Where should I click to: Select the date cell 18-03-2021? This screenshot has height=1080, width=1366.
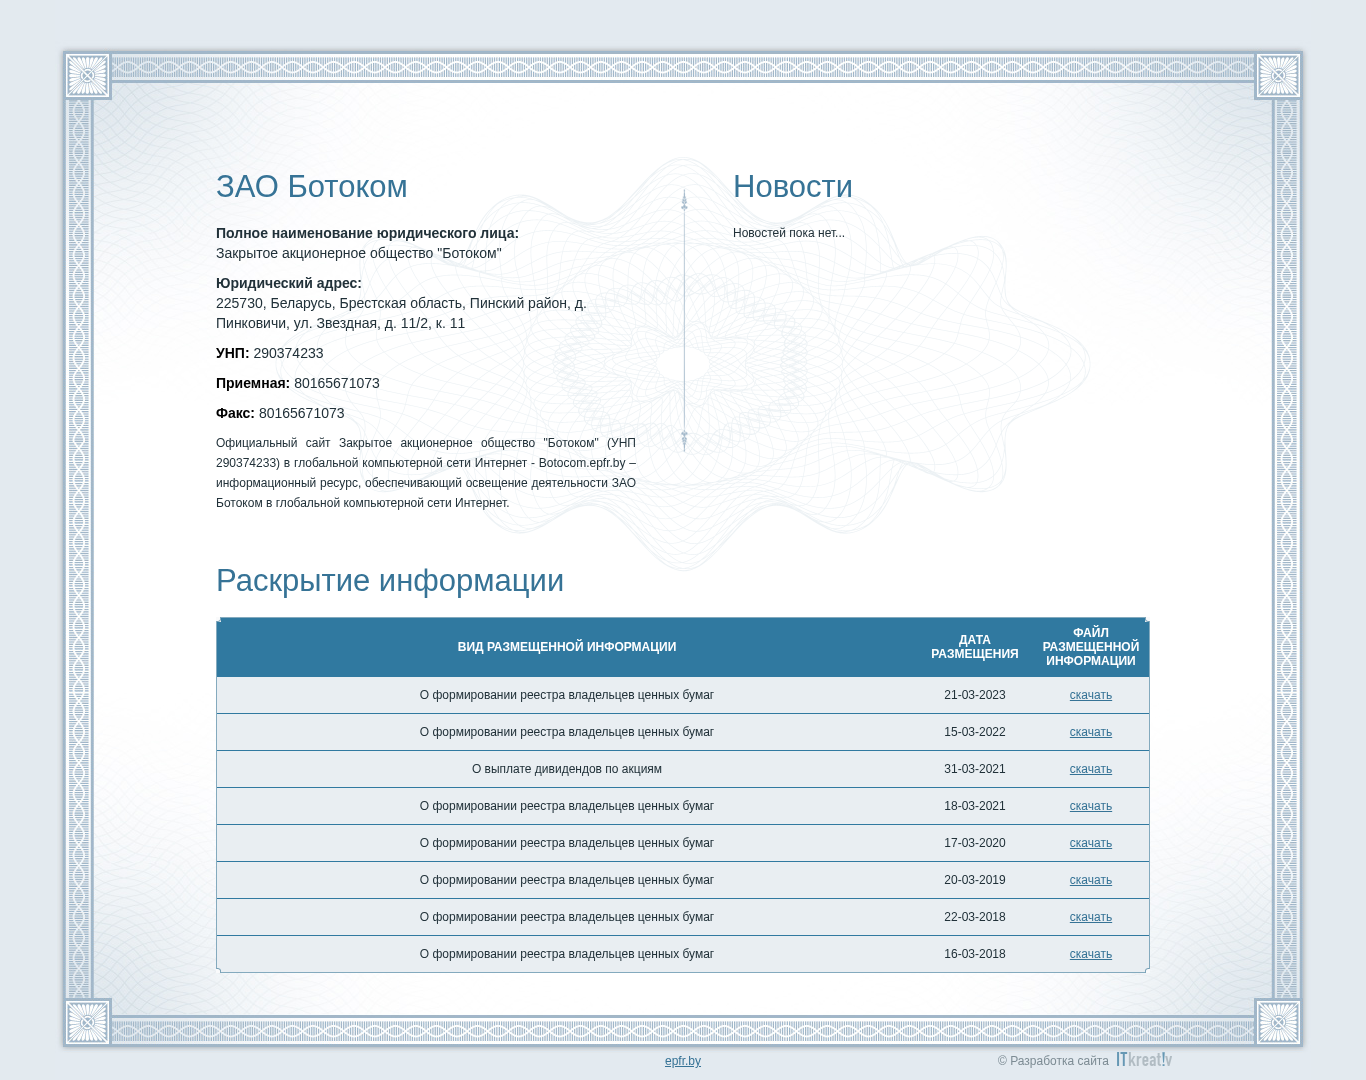975,806
